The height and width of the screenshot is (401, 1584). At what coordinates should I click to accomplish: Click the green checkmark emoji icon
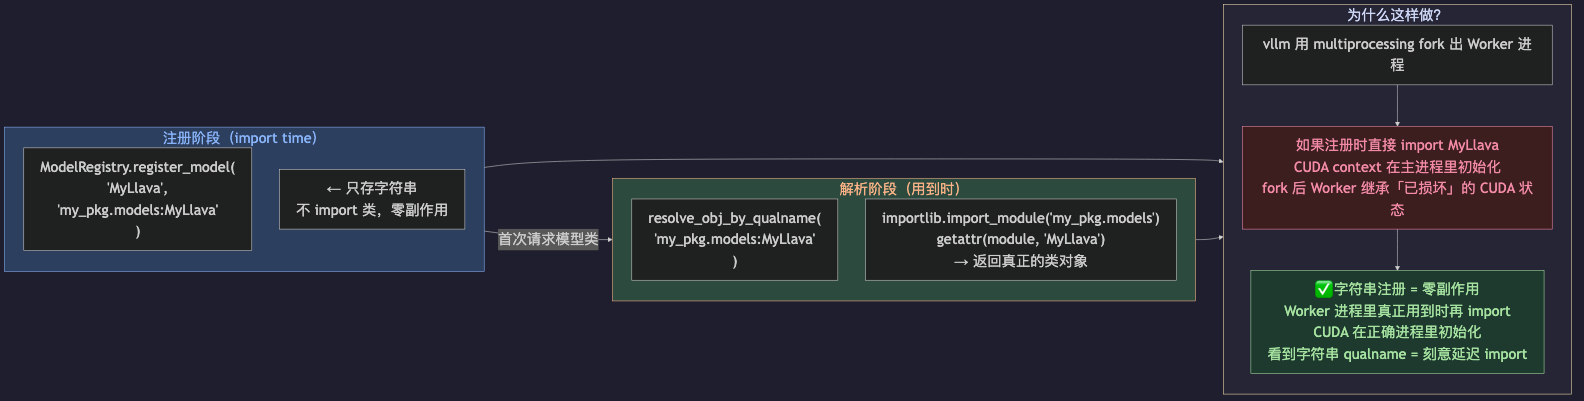[x=1324, y=289]
